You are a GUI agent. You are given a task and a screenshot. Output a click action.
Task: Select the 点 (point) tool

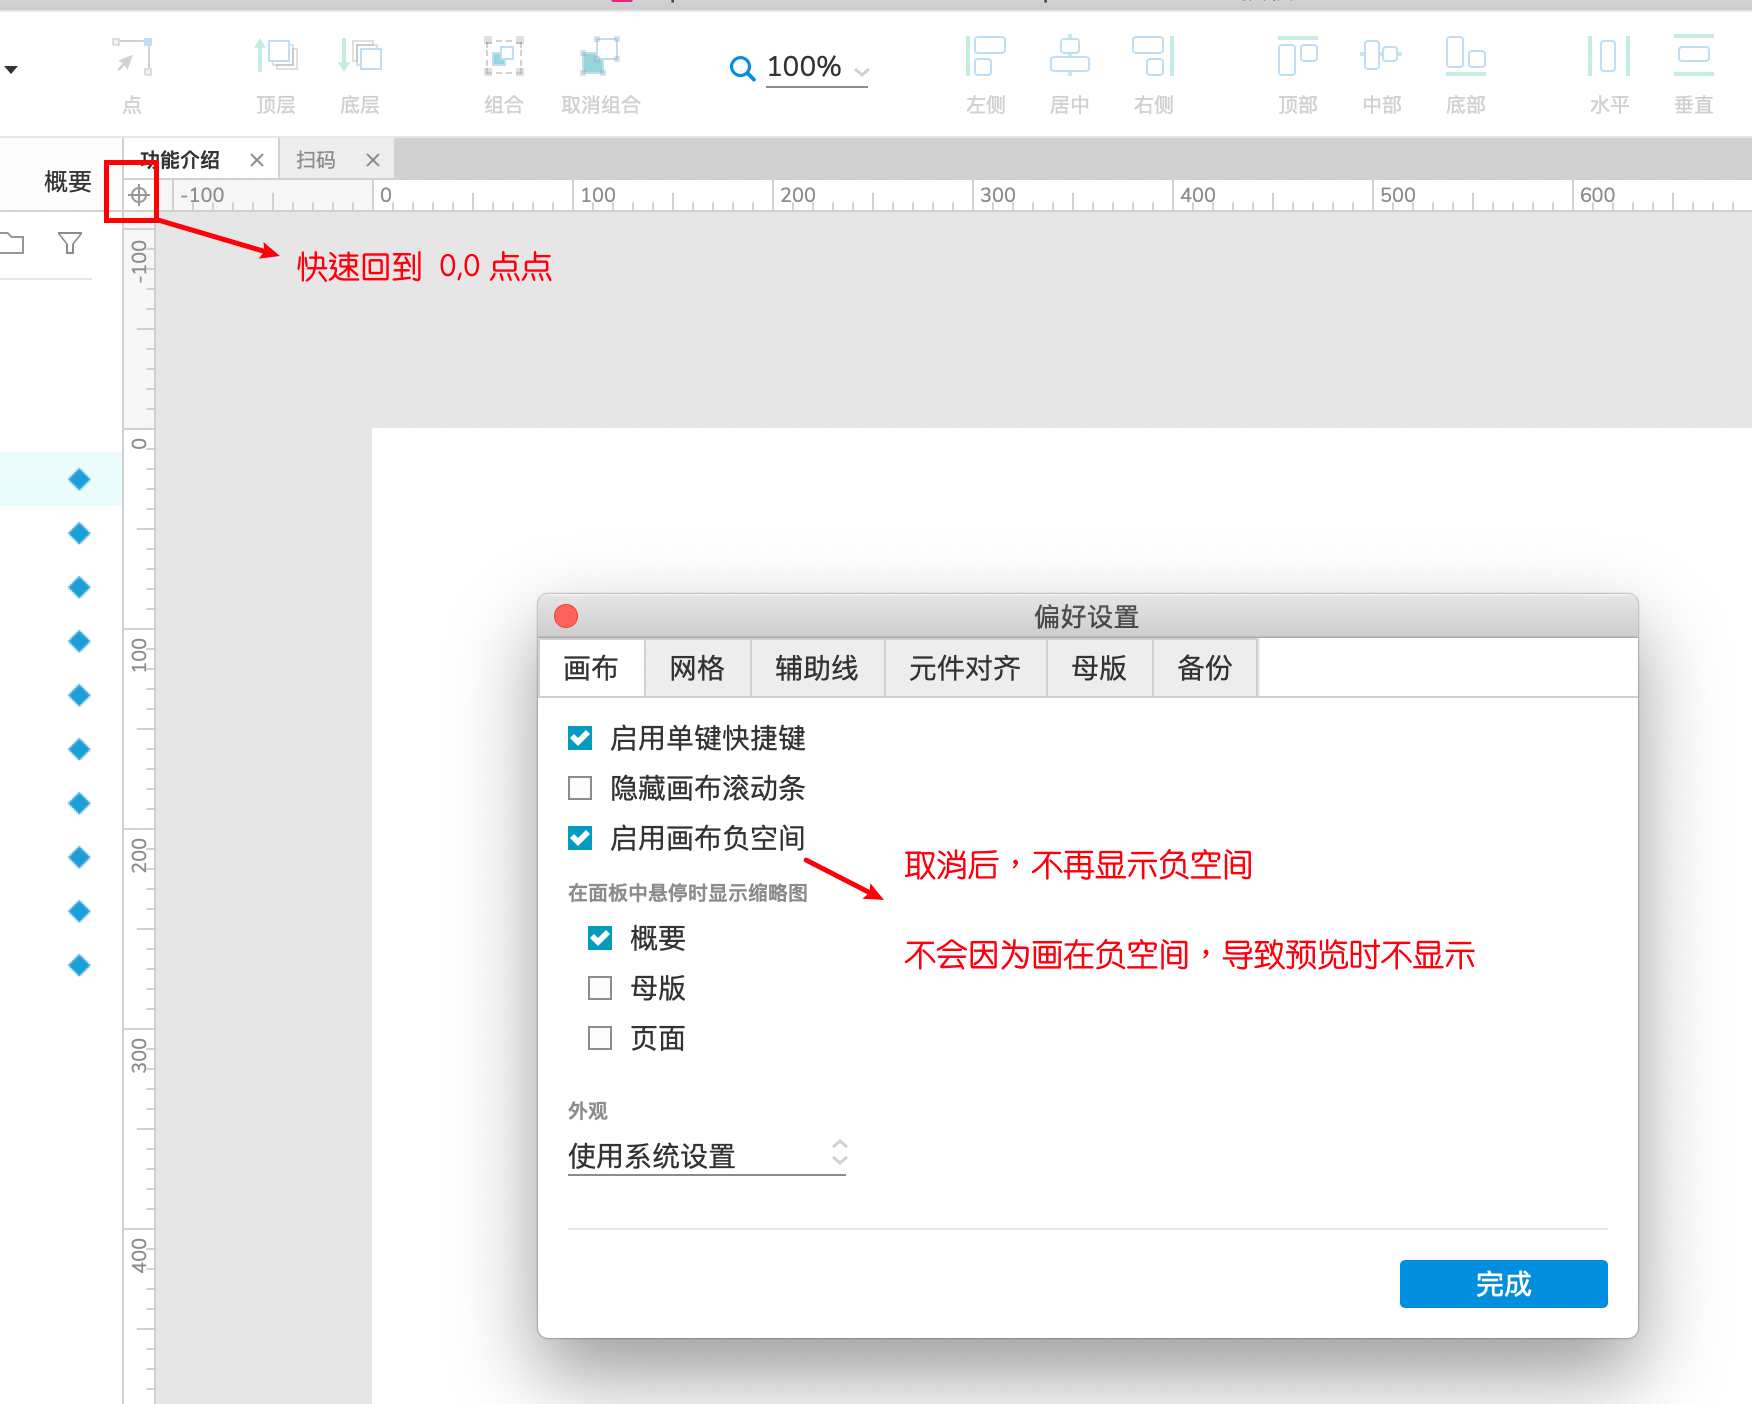(132, 57)
